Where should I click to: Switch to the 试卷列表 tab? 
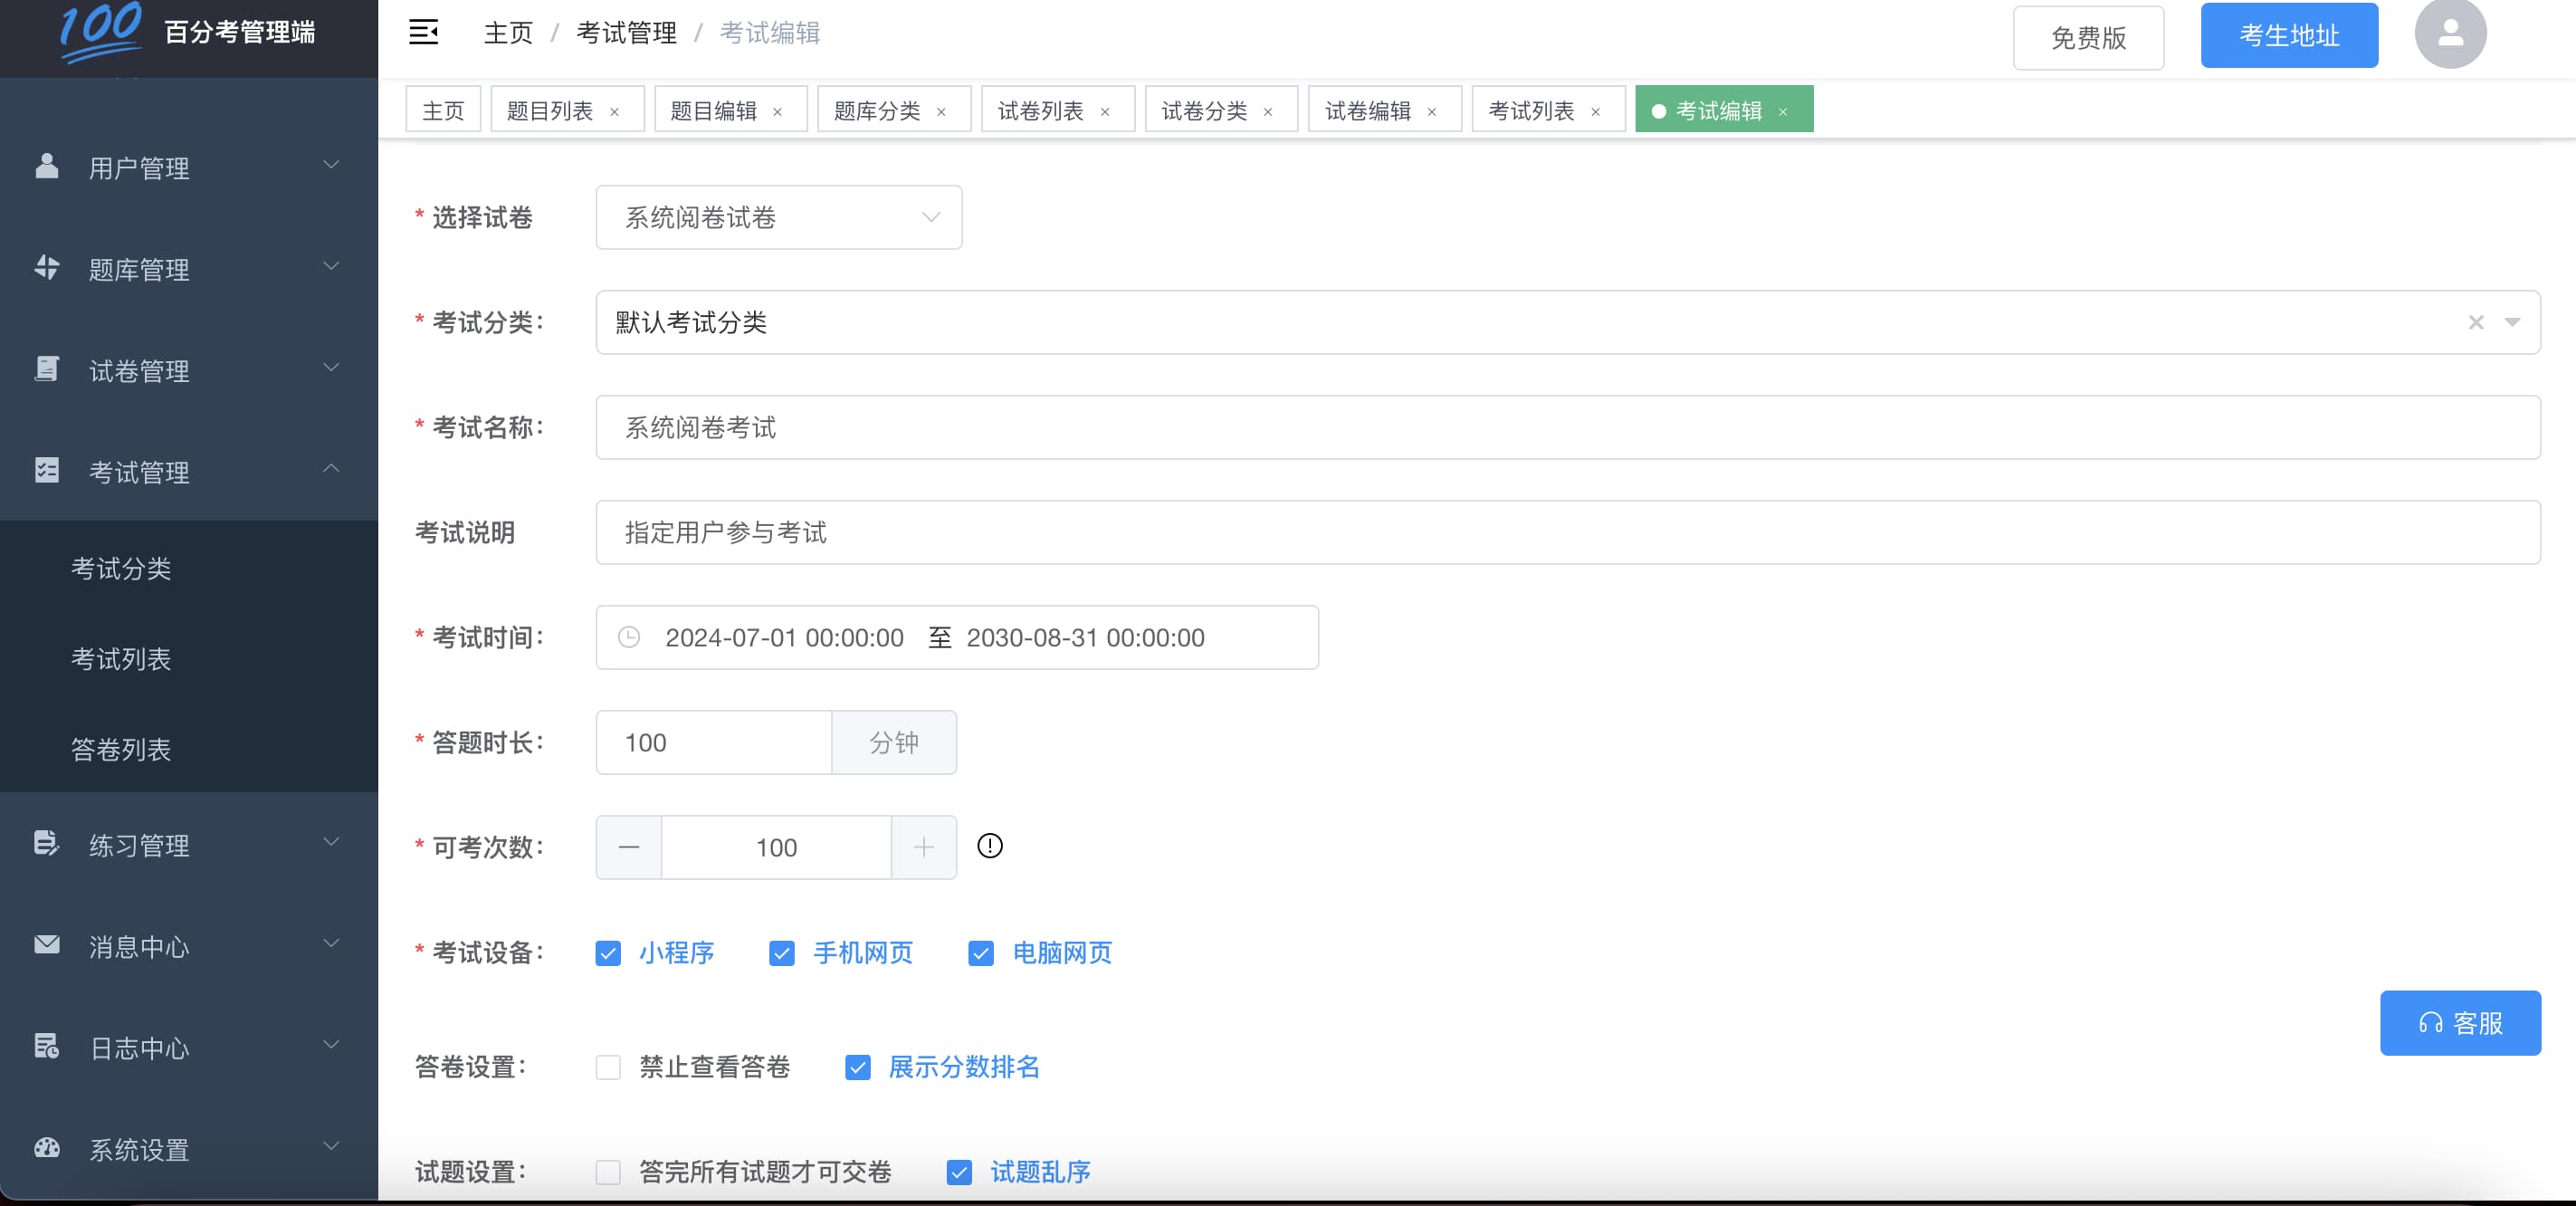(1043, 110)
